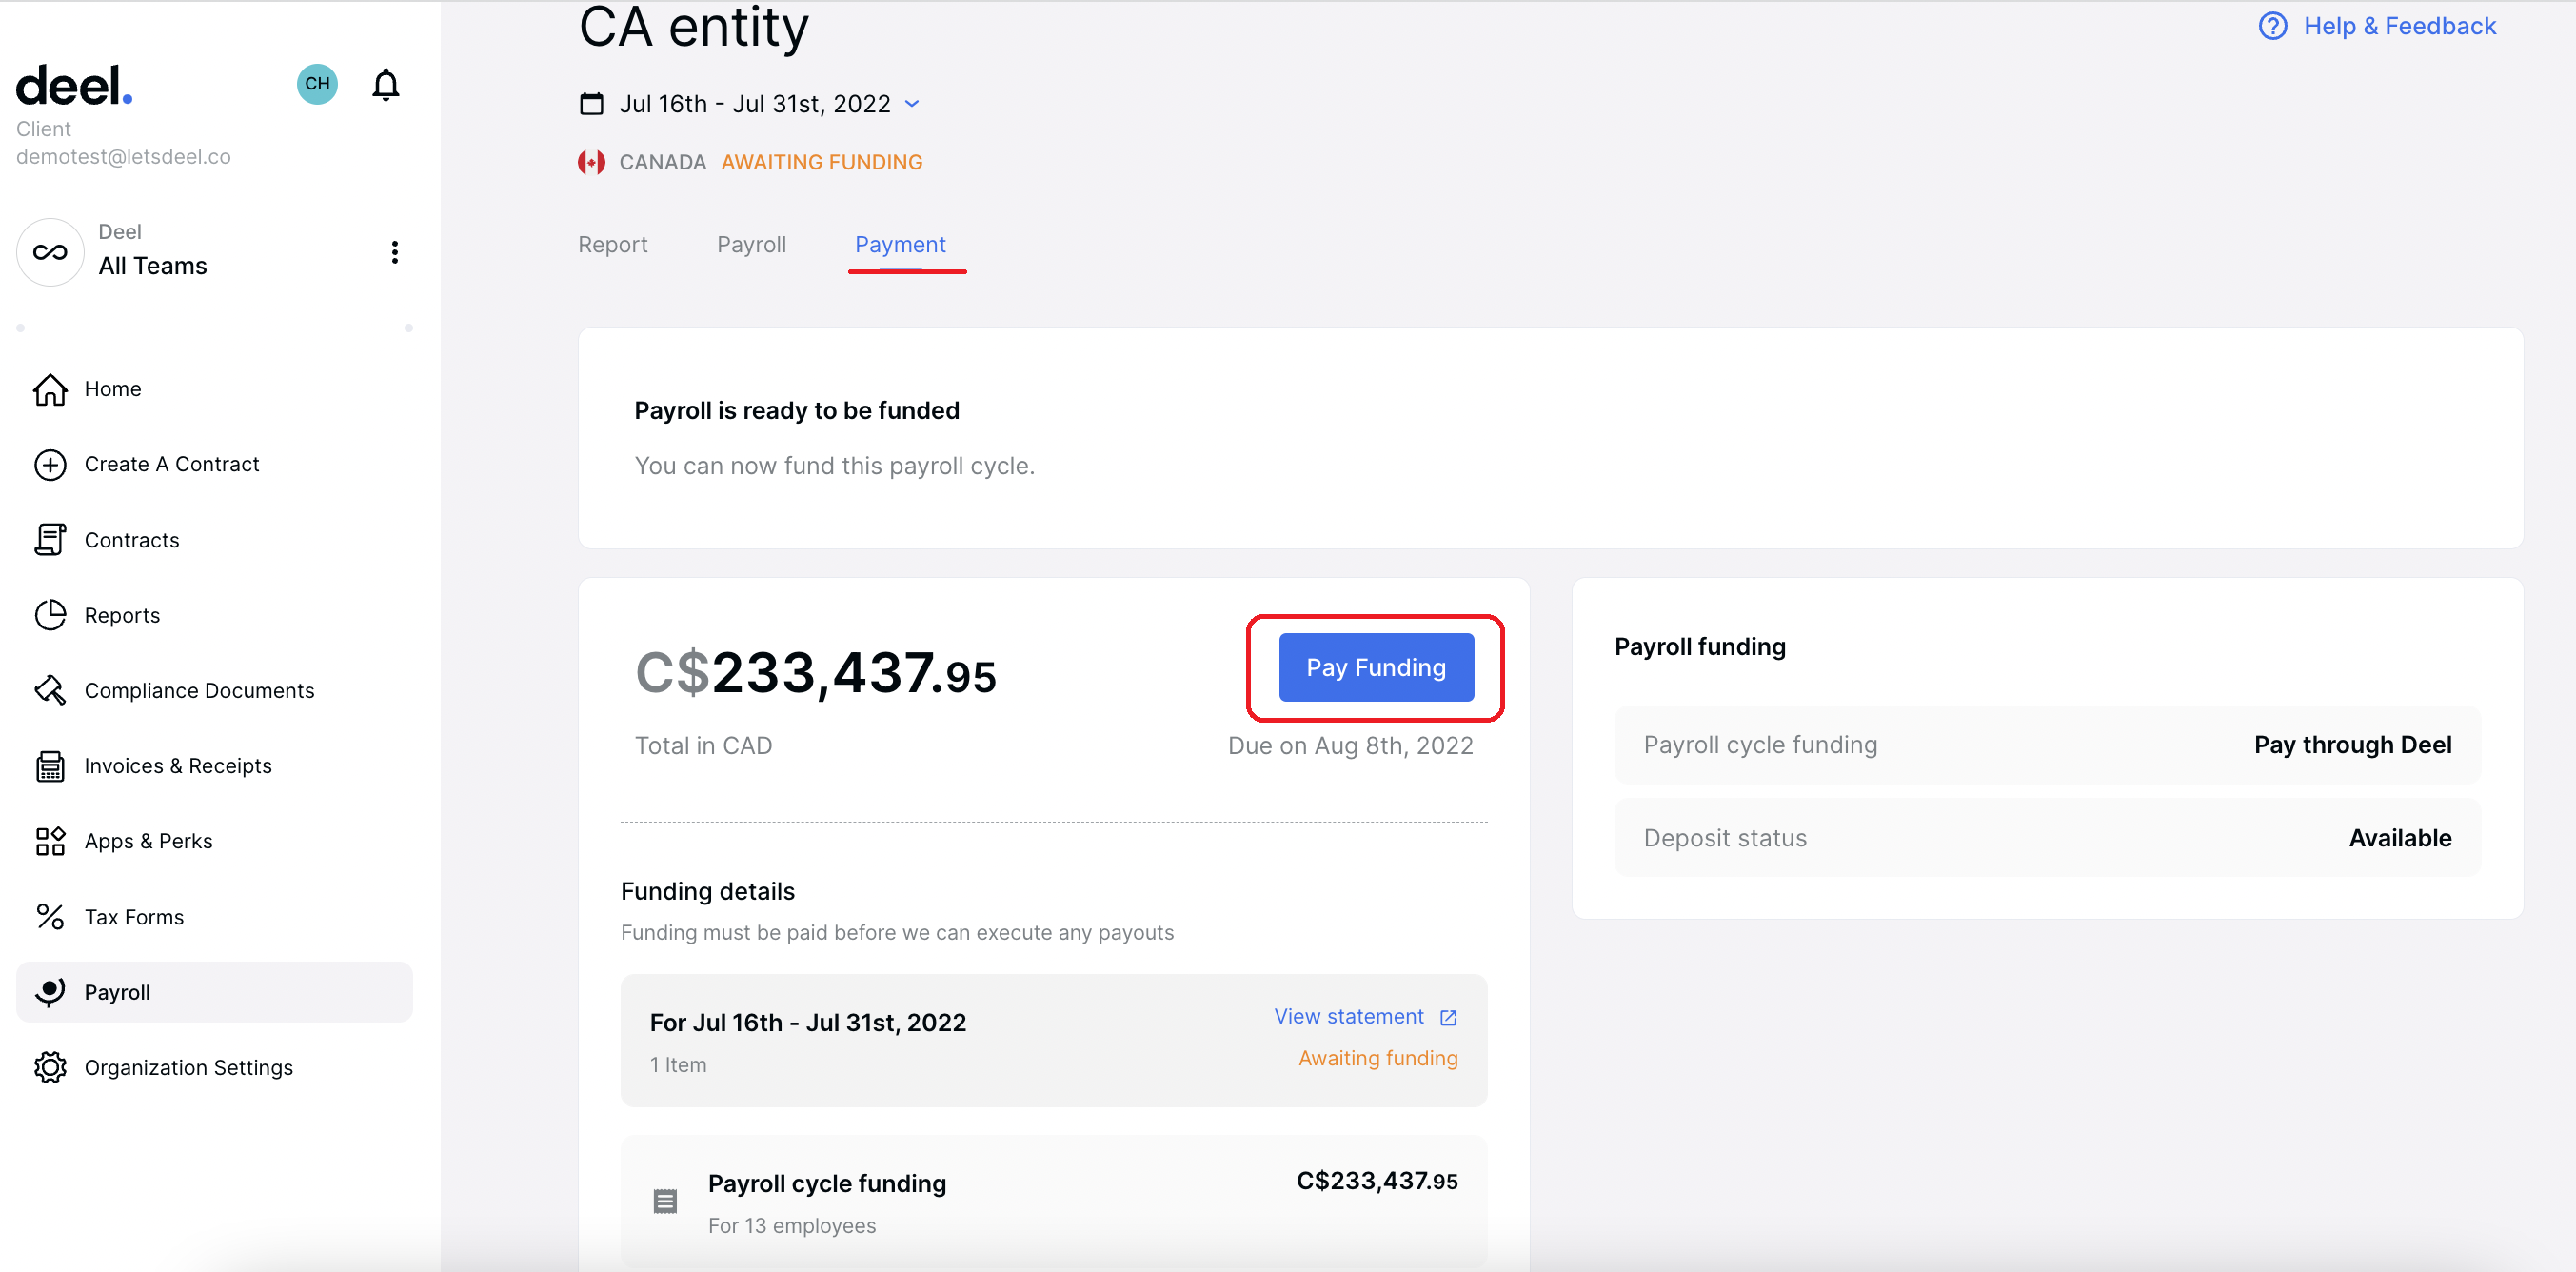Open the Contracts section icon

(x=50, y=539)
